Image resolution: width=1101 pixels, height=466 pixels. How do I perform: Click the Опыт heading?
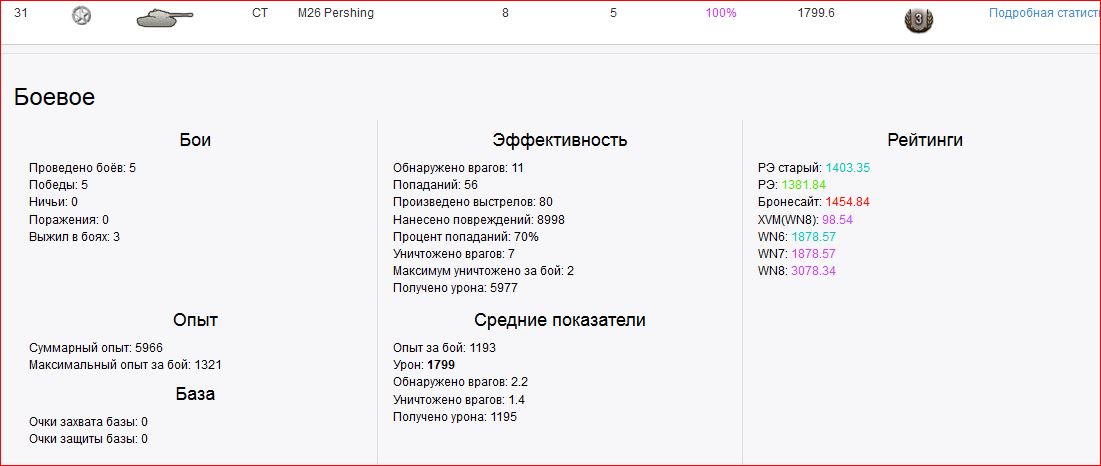point(195,320)
